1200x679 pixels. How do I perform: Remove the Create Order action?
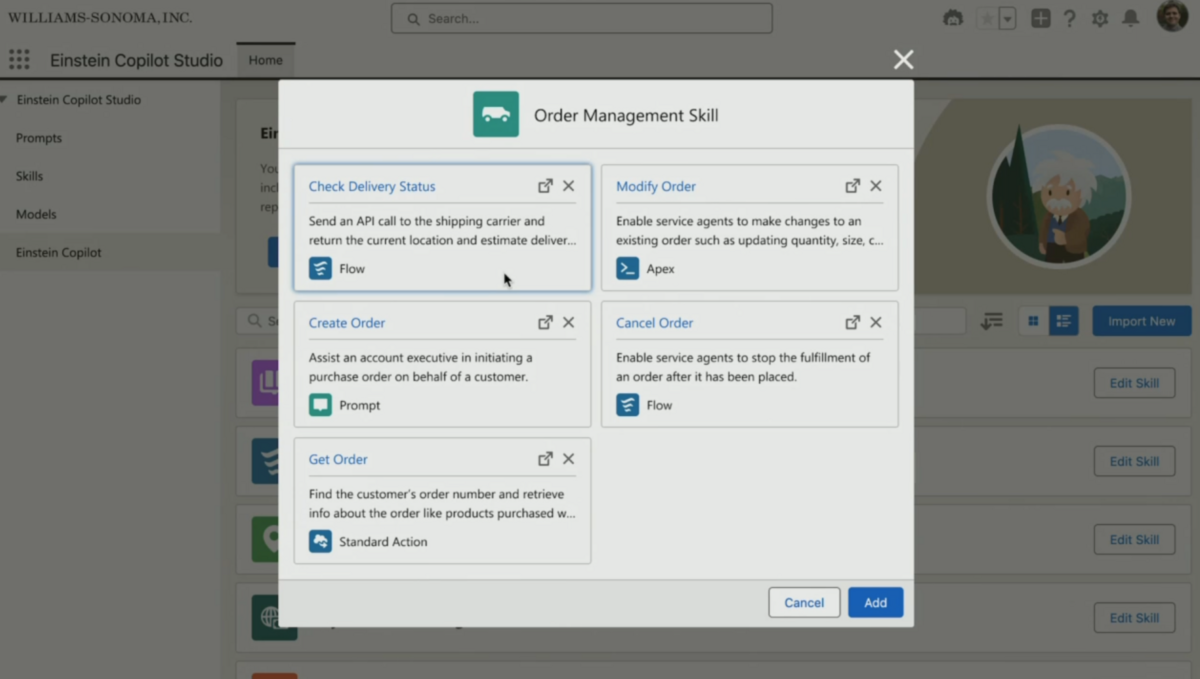pos(568,323)
